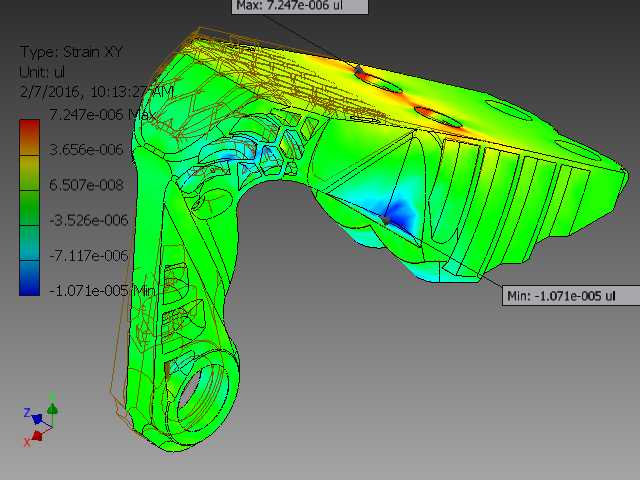Click the 3.656e-006 legend value
The width and height of the screenshot is (640, 480).
86,149
